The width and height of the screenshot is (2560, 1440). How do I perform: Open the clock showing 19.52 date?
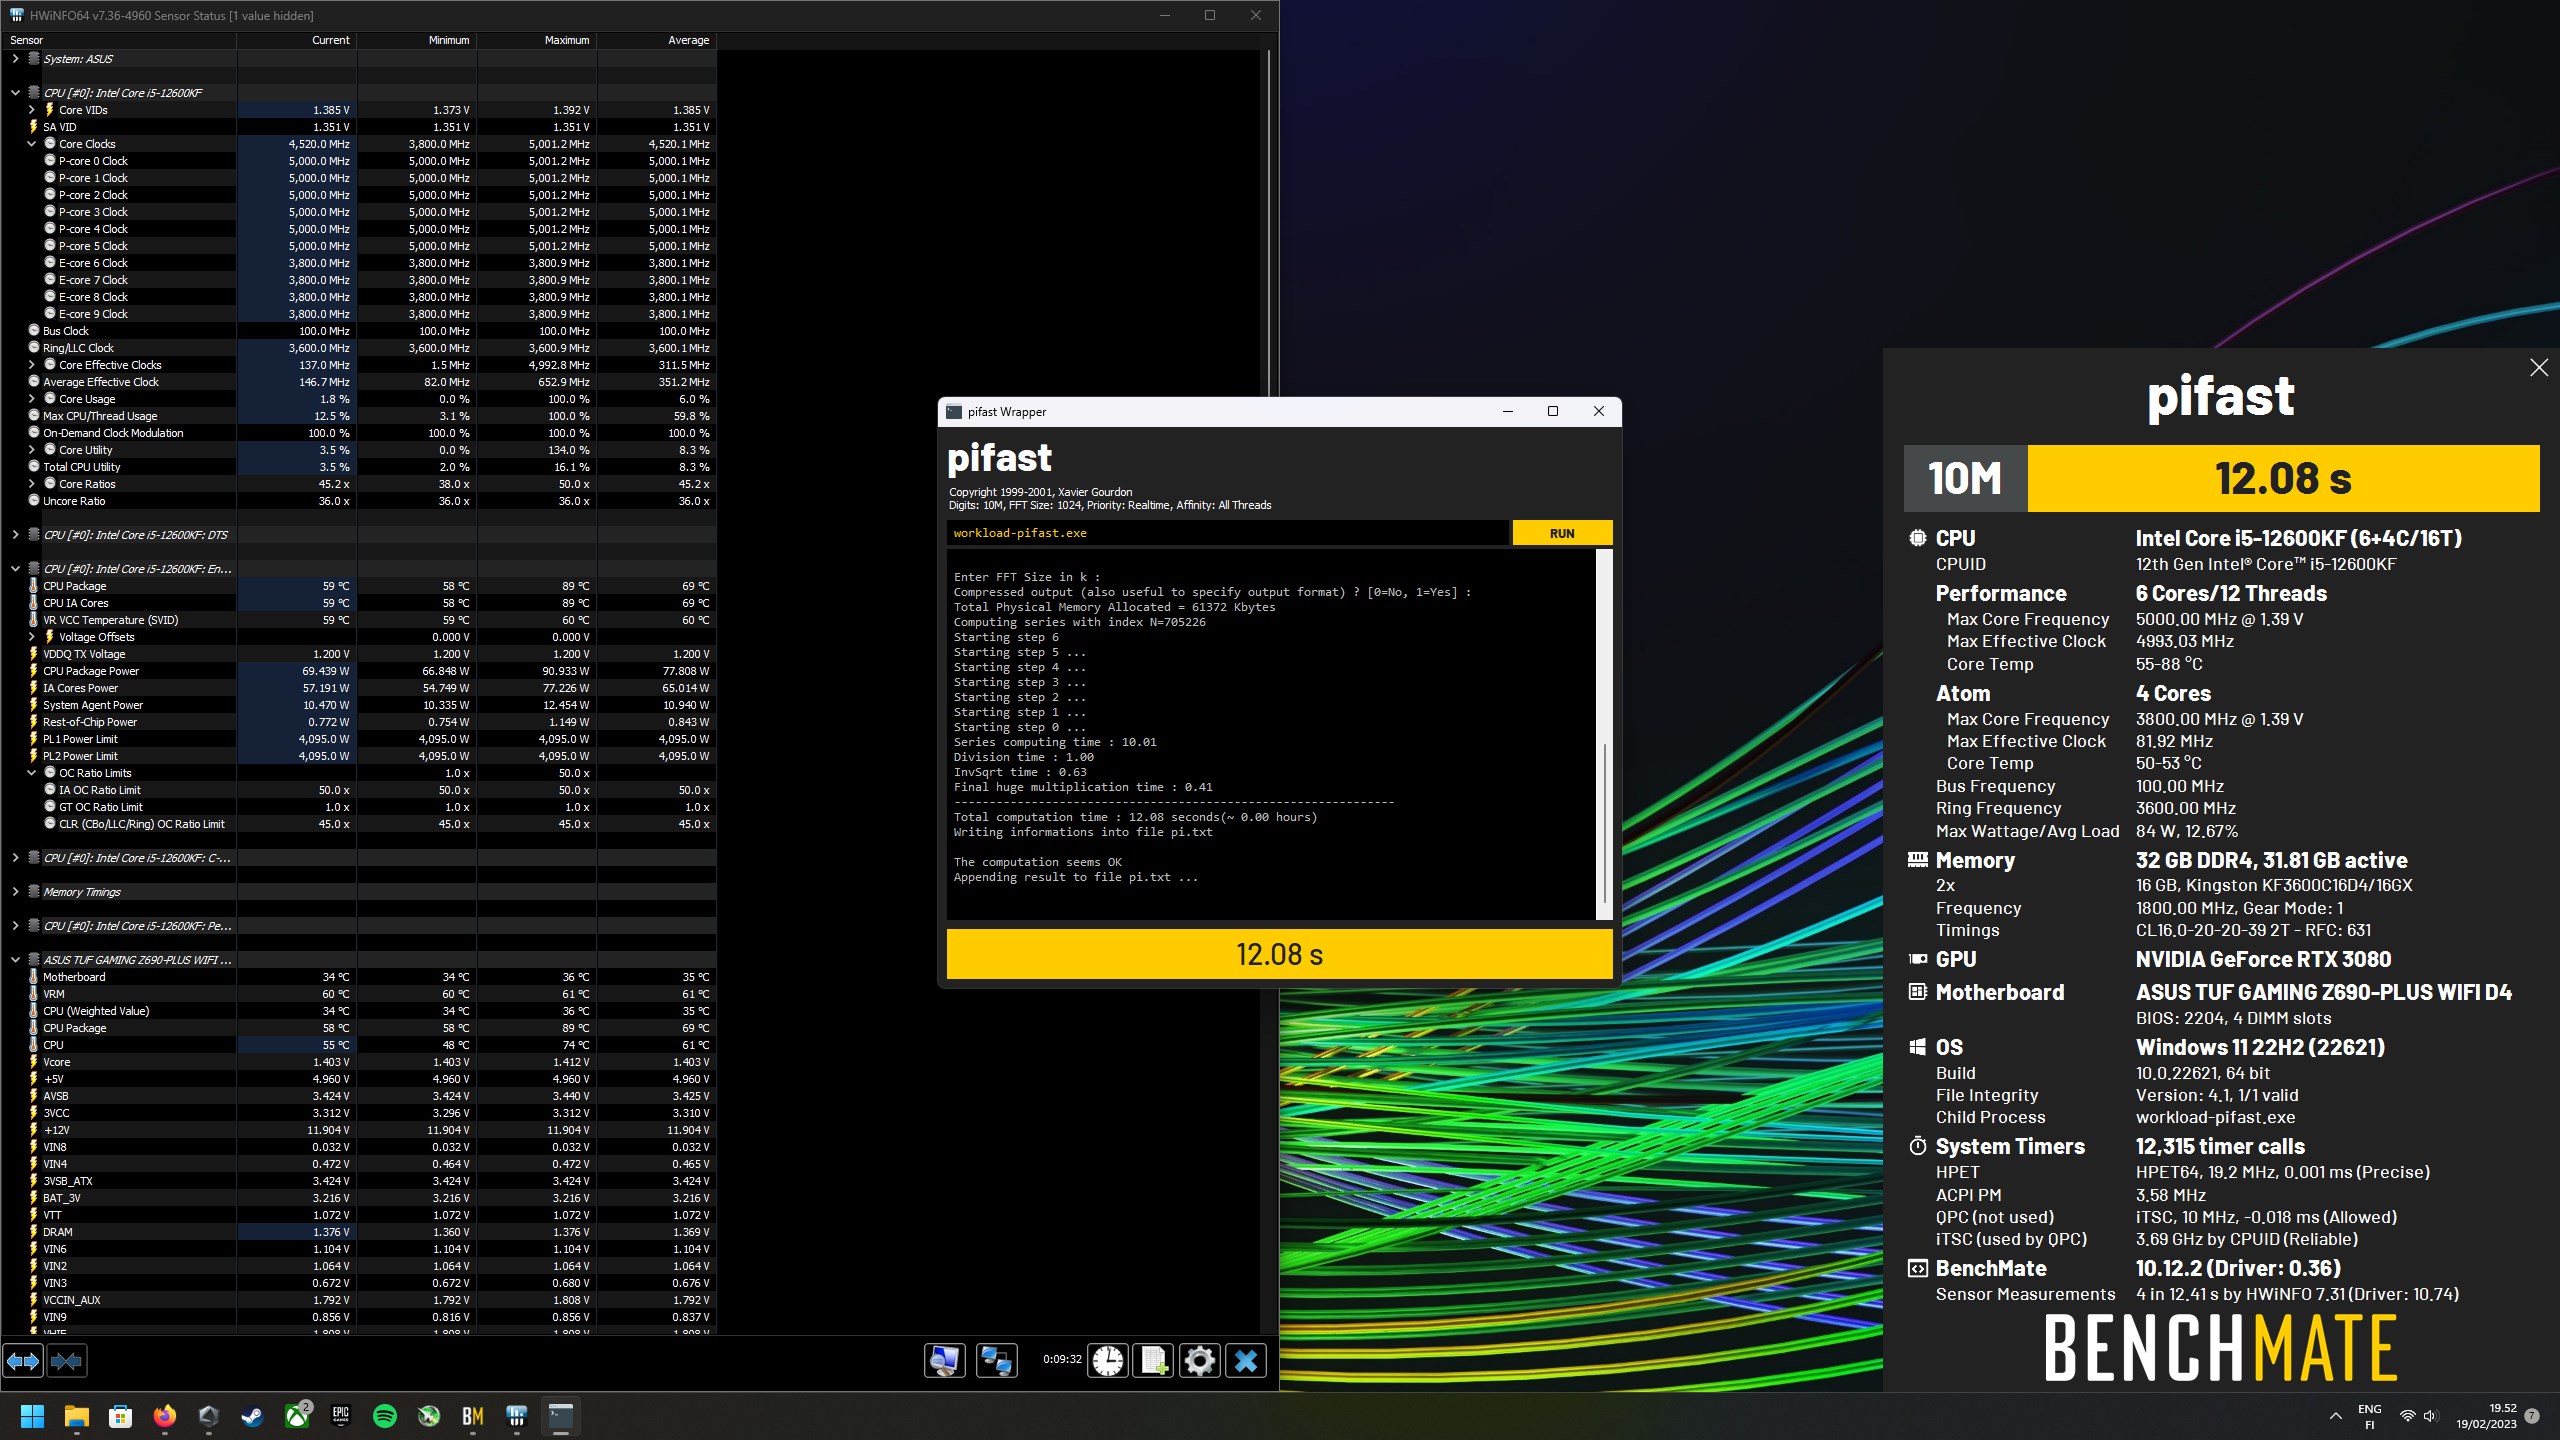tap(2486, 1416)
